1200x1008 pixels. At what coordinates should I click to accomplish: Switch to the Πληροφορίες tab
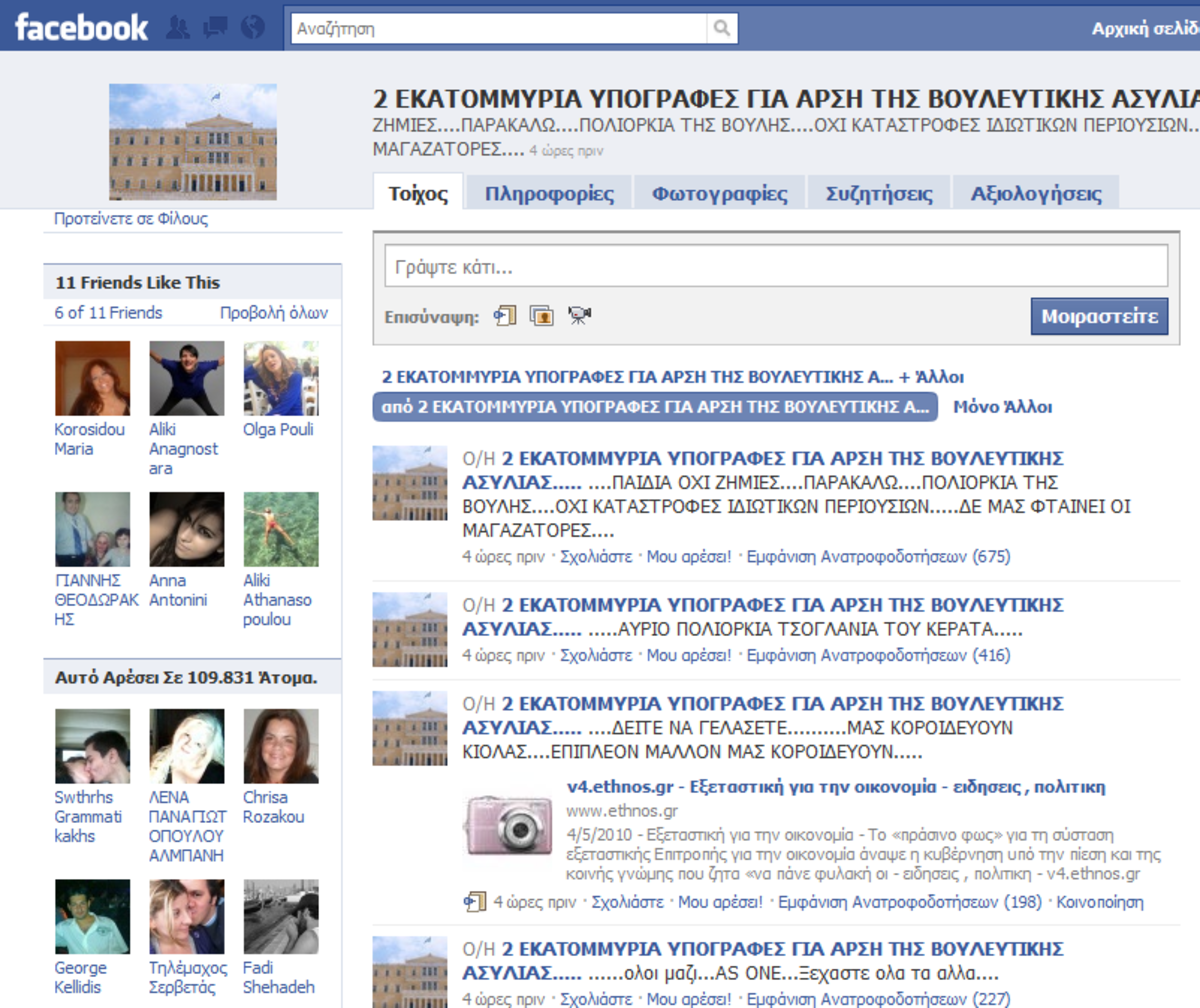coord(549,193)
